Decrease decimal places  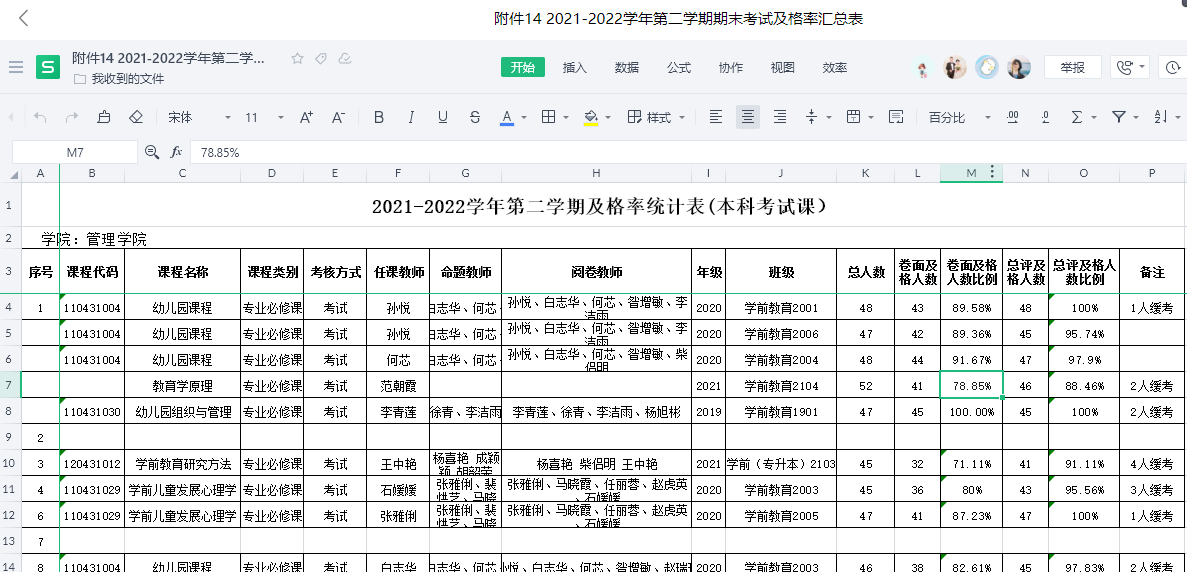(1045, 117)
